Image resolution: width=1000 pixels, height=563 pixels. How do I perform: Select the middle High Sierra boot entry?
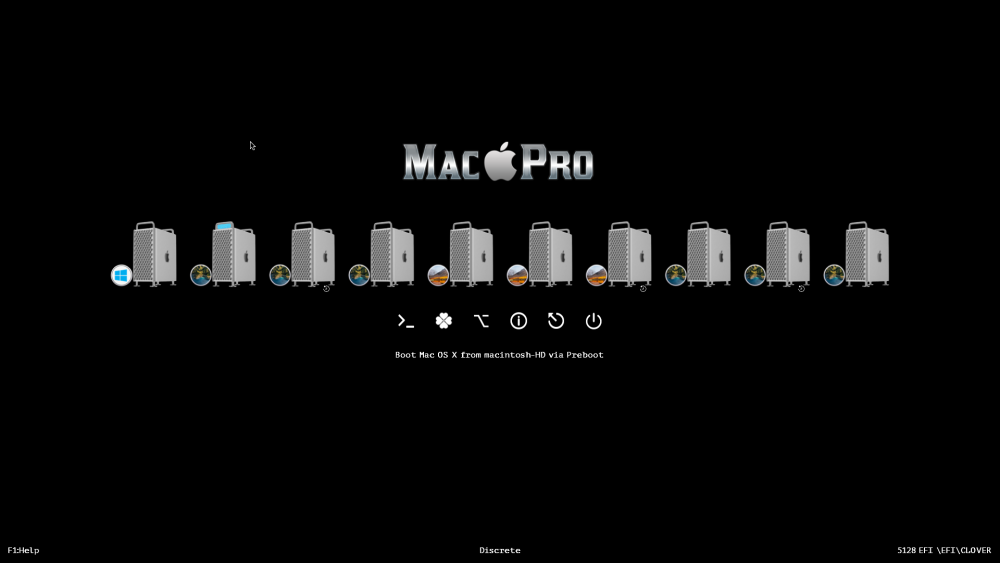(540, 254)
